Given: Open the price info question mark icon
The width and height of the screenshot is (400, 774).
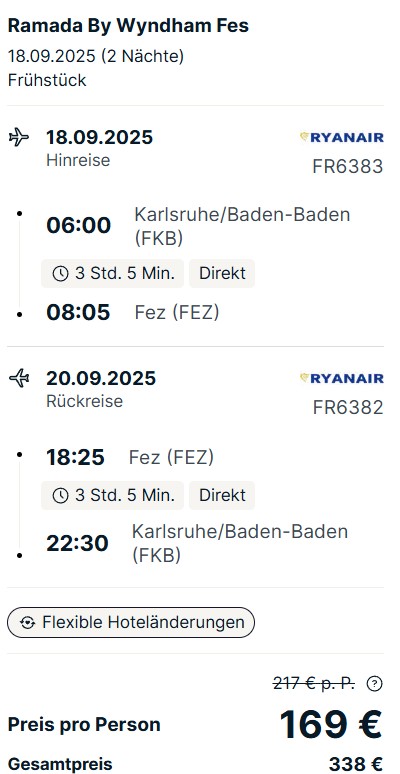Looking at the screenshot, I should pyautogui.click(x=375, y=684).
